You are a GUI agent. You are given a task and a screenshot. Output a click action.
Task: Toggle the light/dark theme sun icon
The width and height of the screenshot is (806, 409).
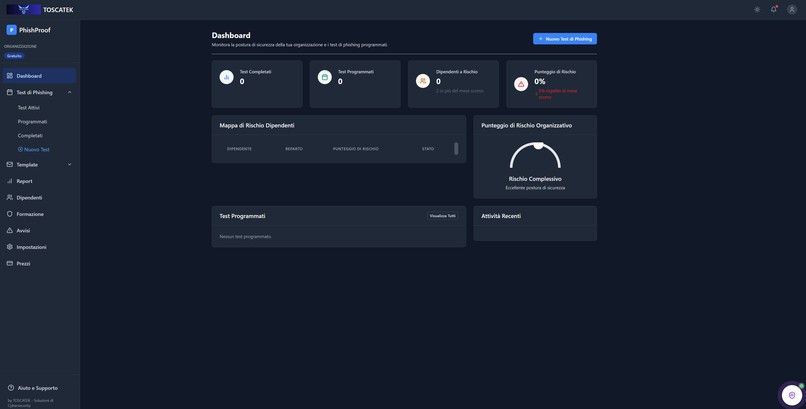[x=757, y=9]
